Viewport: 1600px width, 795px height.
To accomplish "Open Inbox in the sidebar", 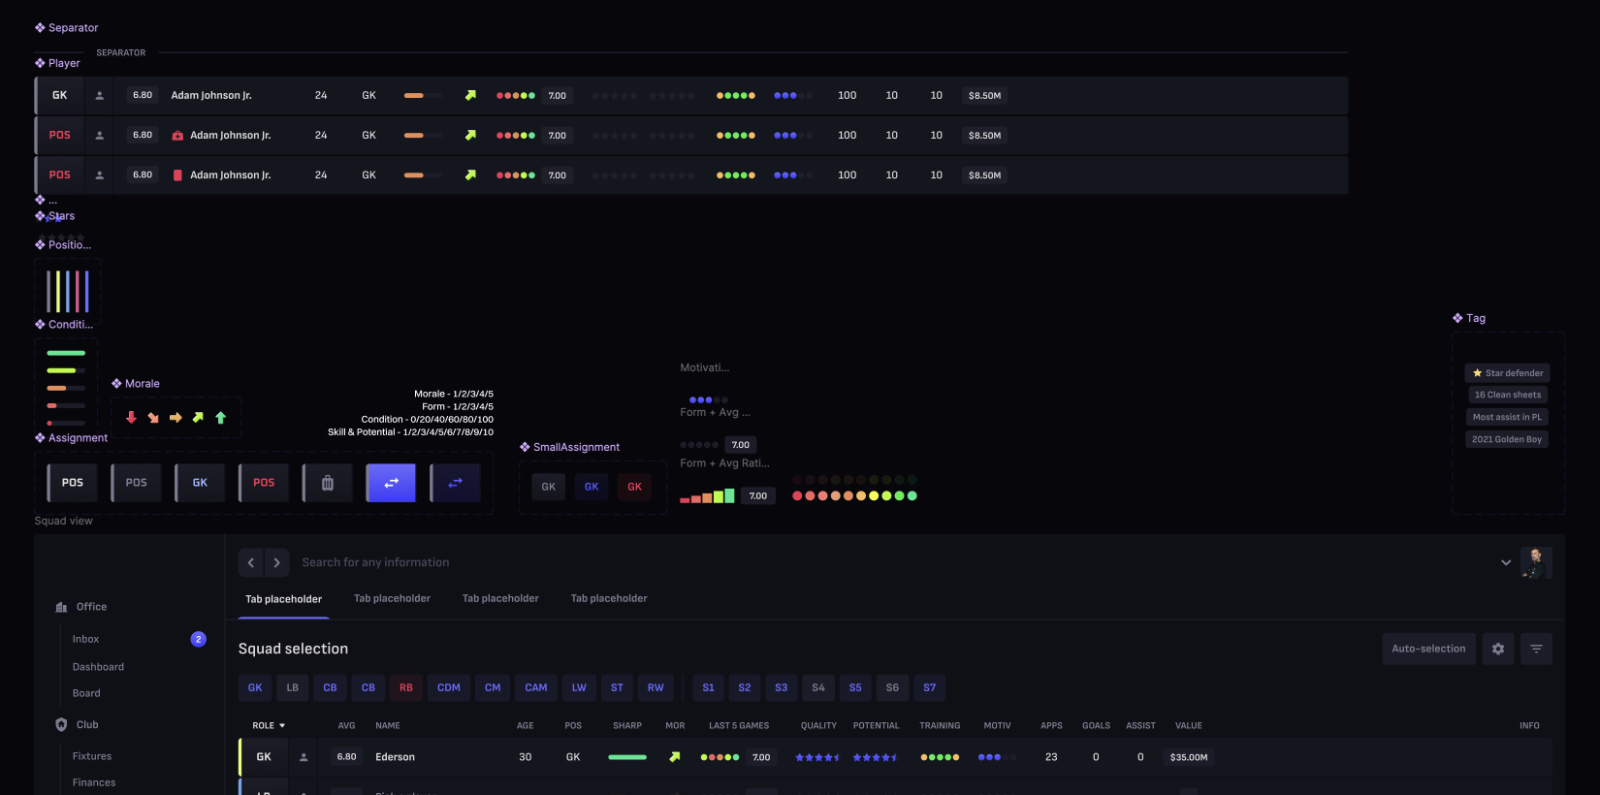I will (x=86, y=639).
